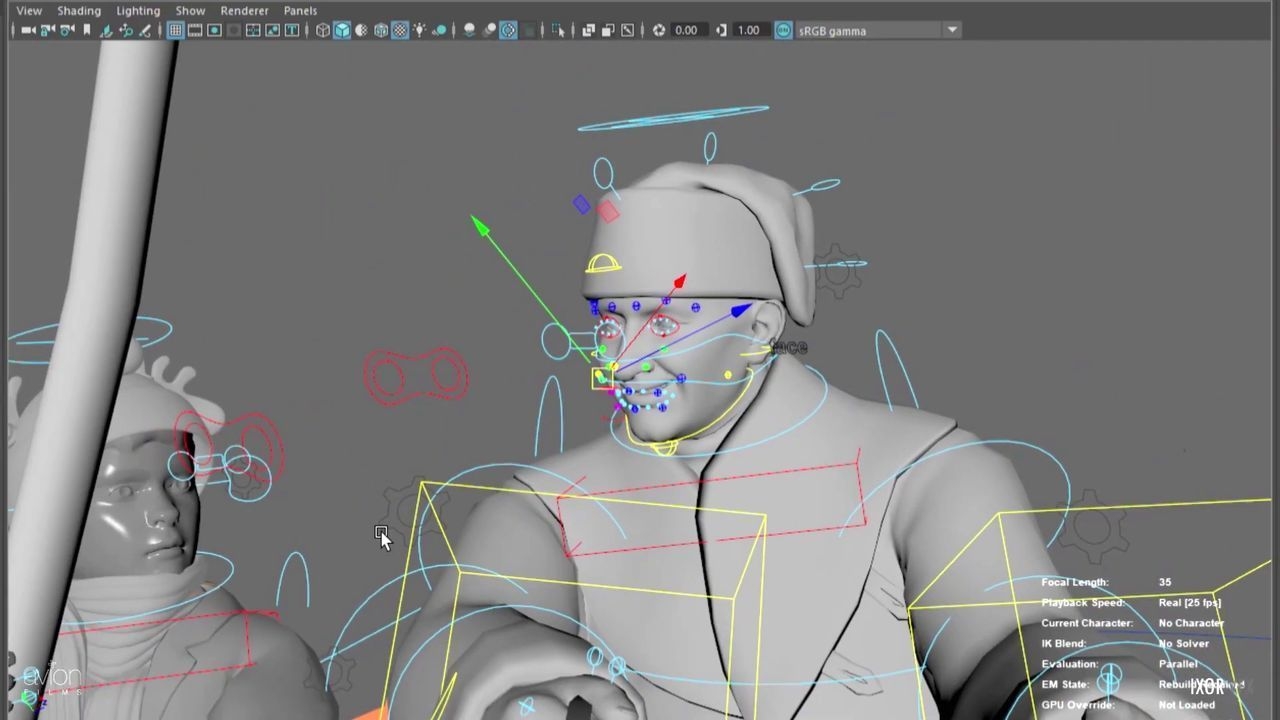The image size is (1280, 720).
Task: Click the Playback Speed value Real [25 fps]
Action: pyautogui.click(x=1190, y=602)
